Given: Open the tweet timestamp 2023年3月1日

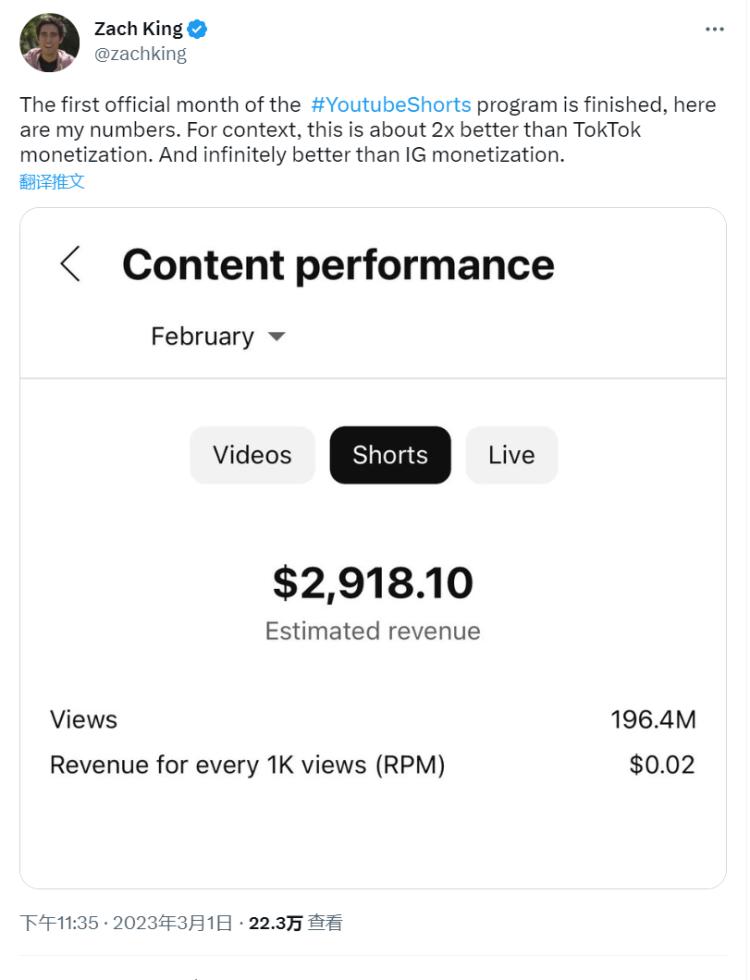Looking at the screenshot, I should pos(172,923).
